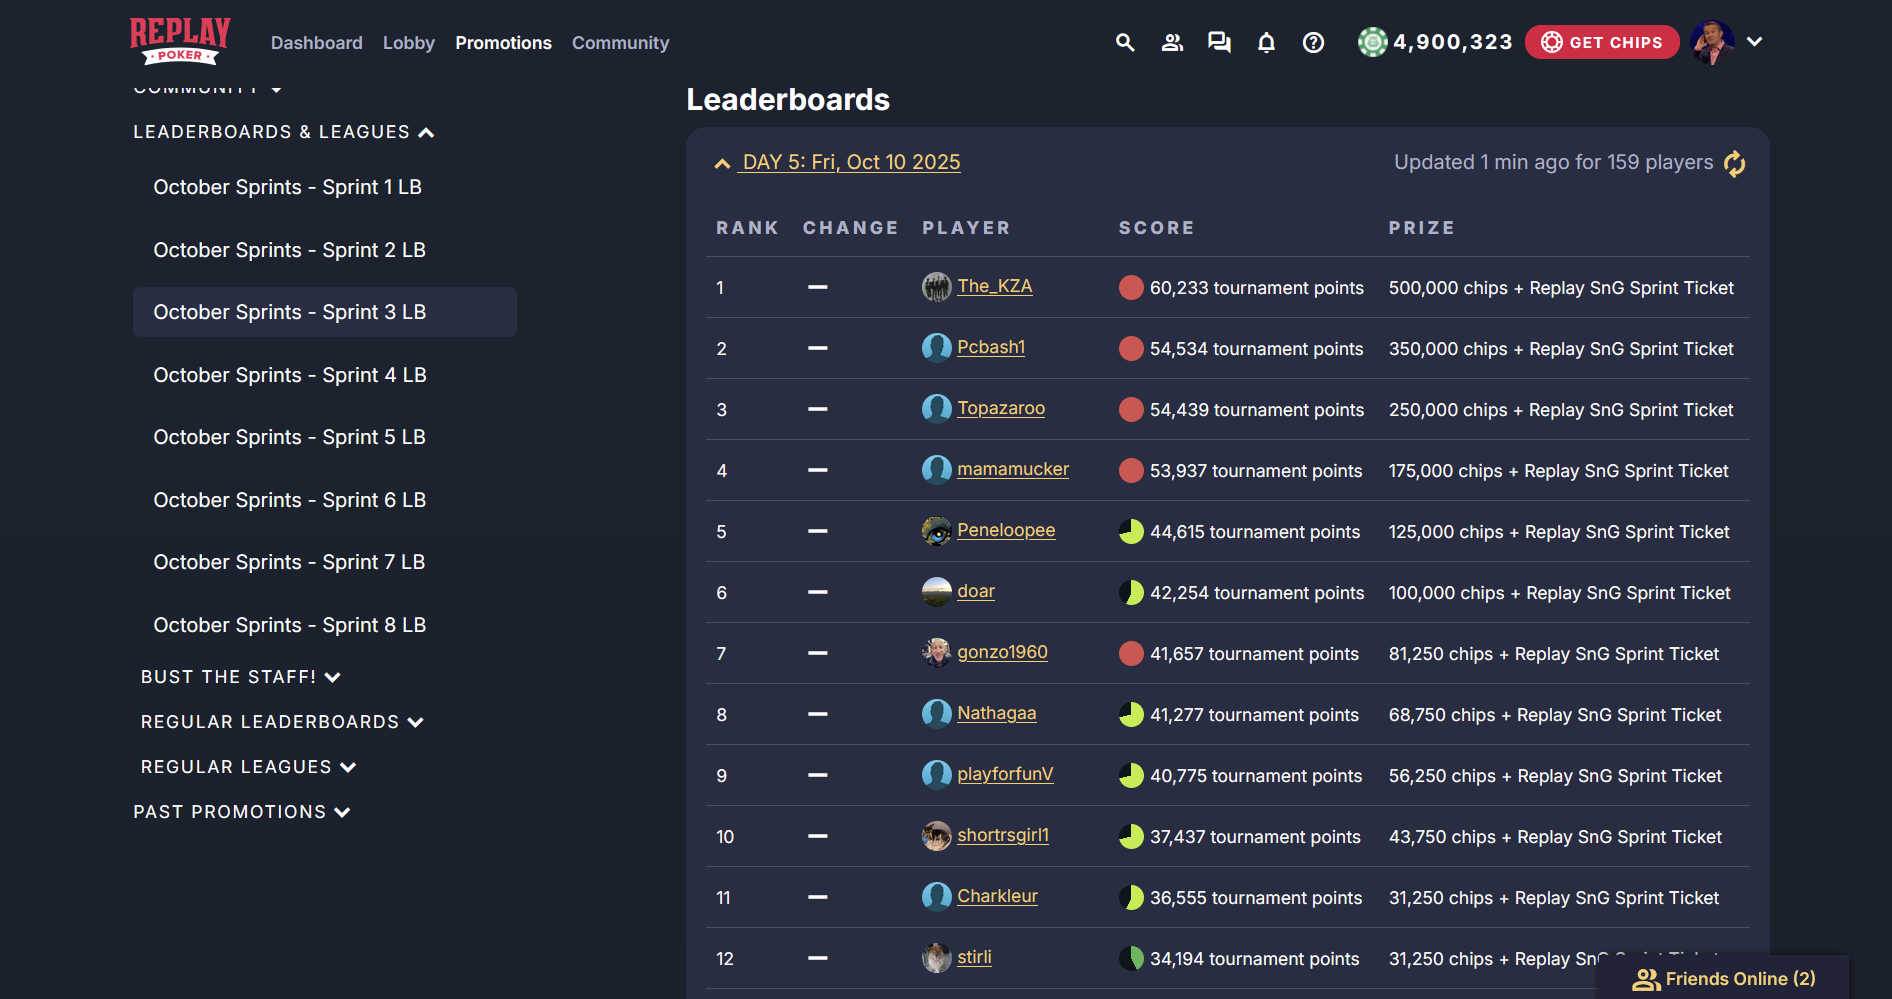The image size is (1892, 999).
Task: Click stirli player avatar
Action: point(936,958)
